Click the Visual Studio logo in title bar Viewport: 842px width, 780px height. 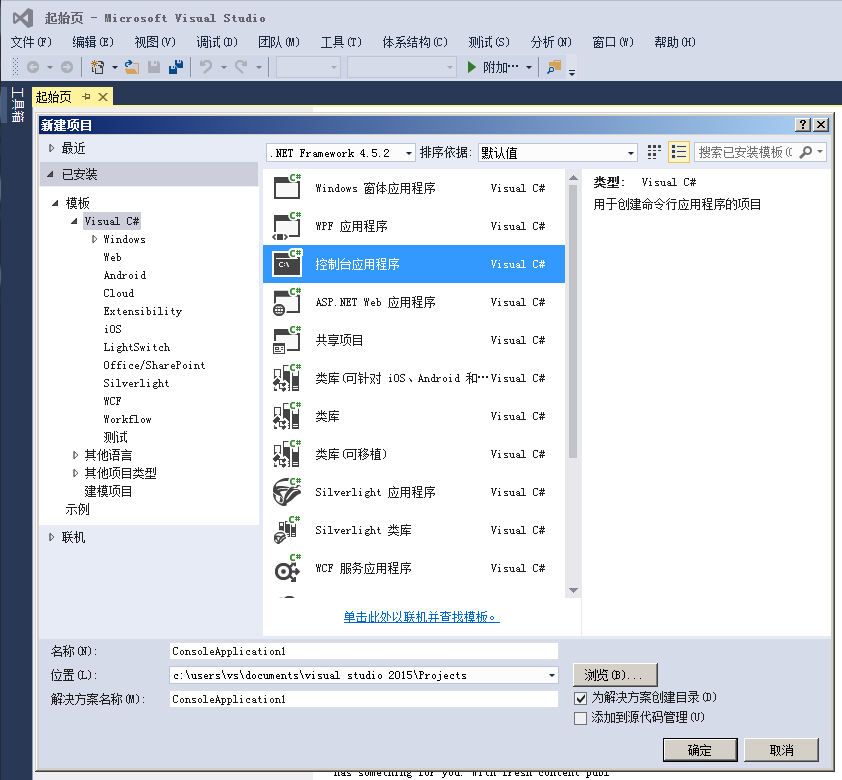pos(23,18)
